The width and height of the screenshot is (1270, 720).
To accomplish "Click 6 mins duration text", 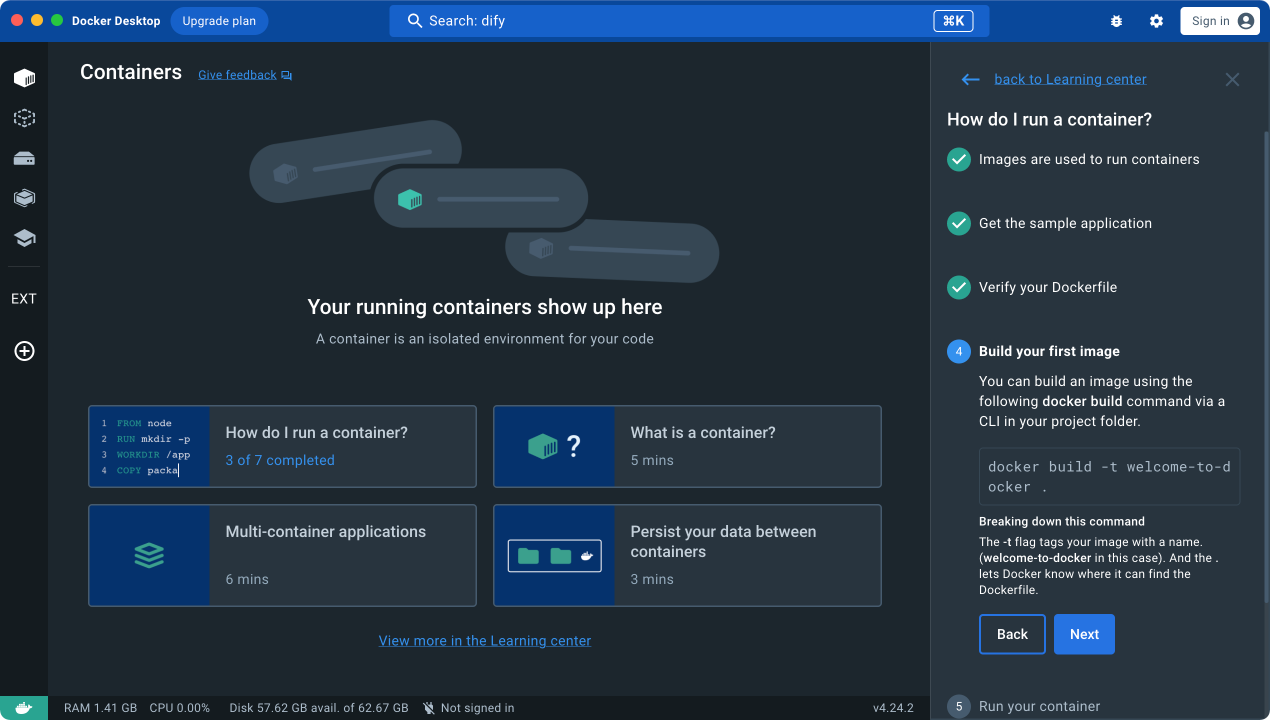I will [247, 580].
